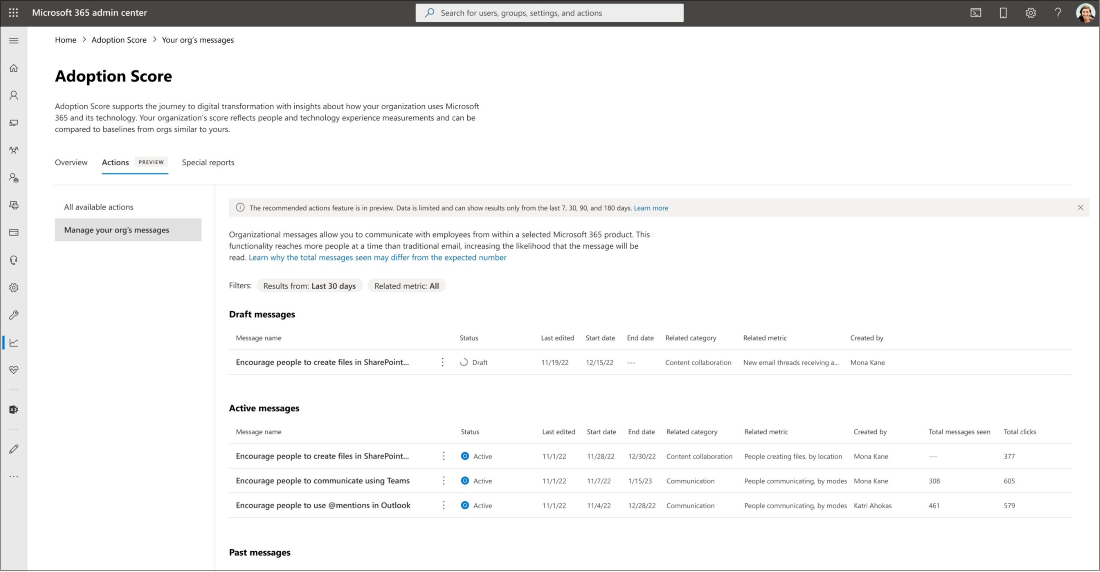Select the Actions tab

click(x=134, y=162)
